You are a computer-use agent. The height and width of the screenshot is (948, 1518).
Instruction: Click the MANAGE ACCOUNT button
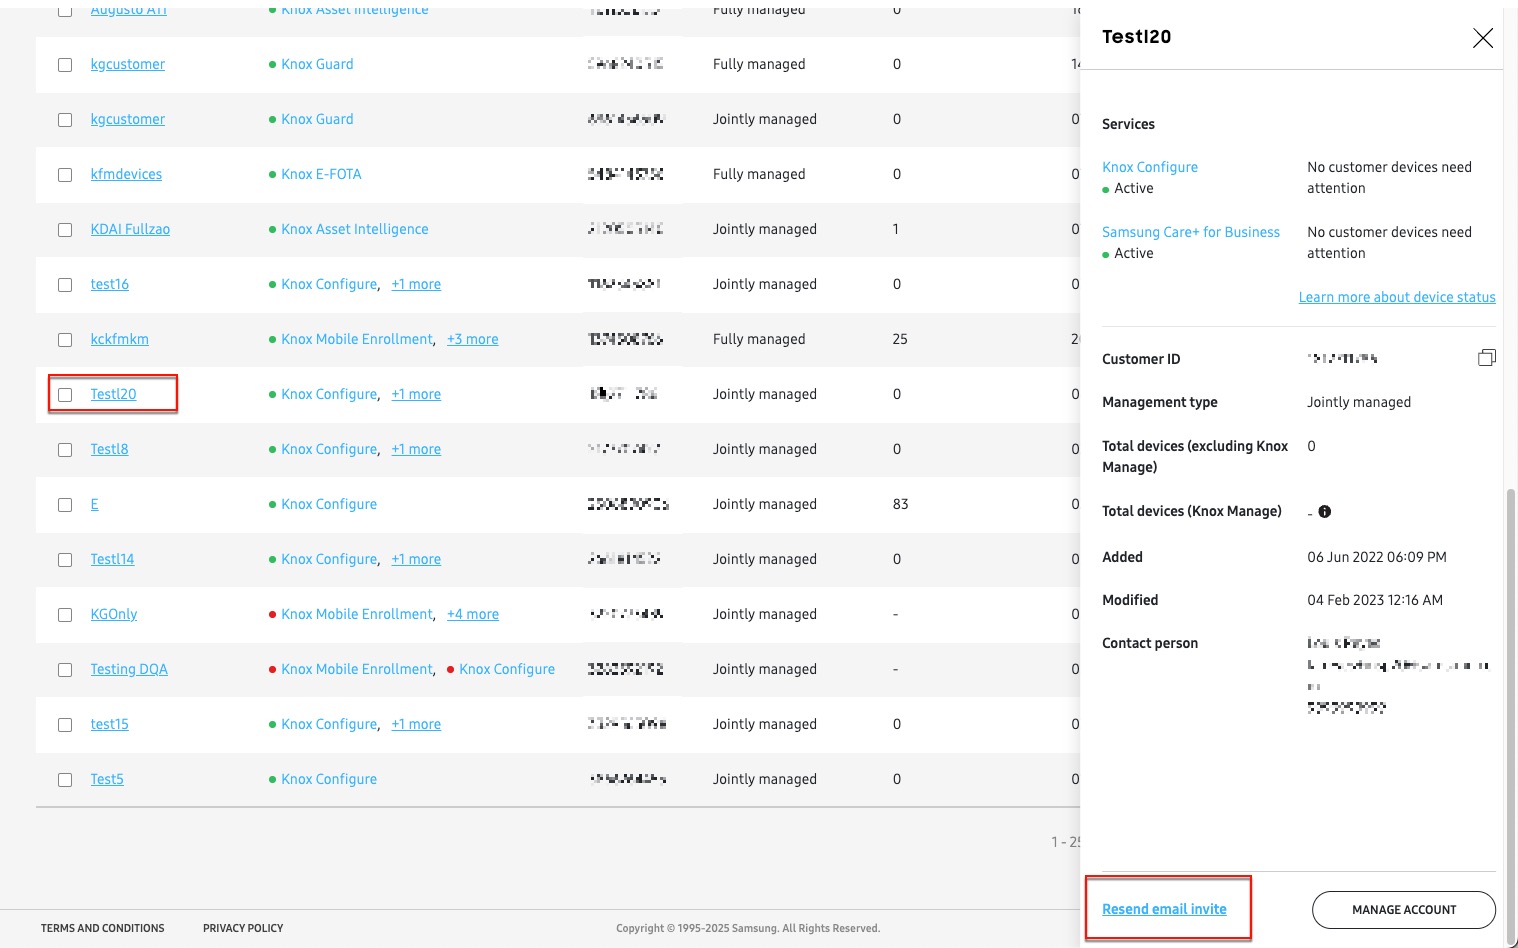1403,910
